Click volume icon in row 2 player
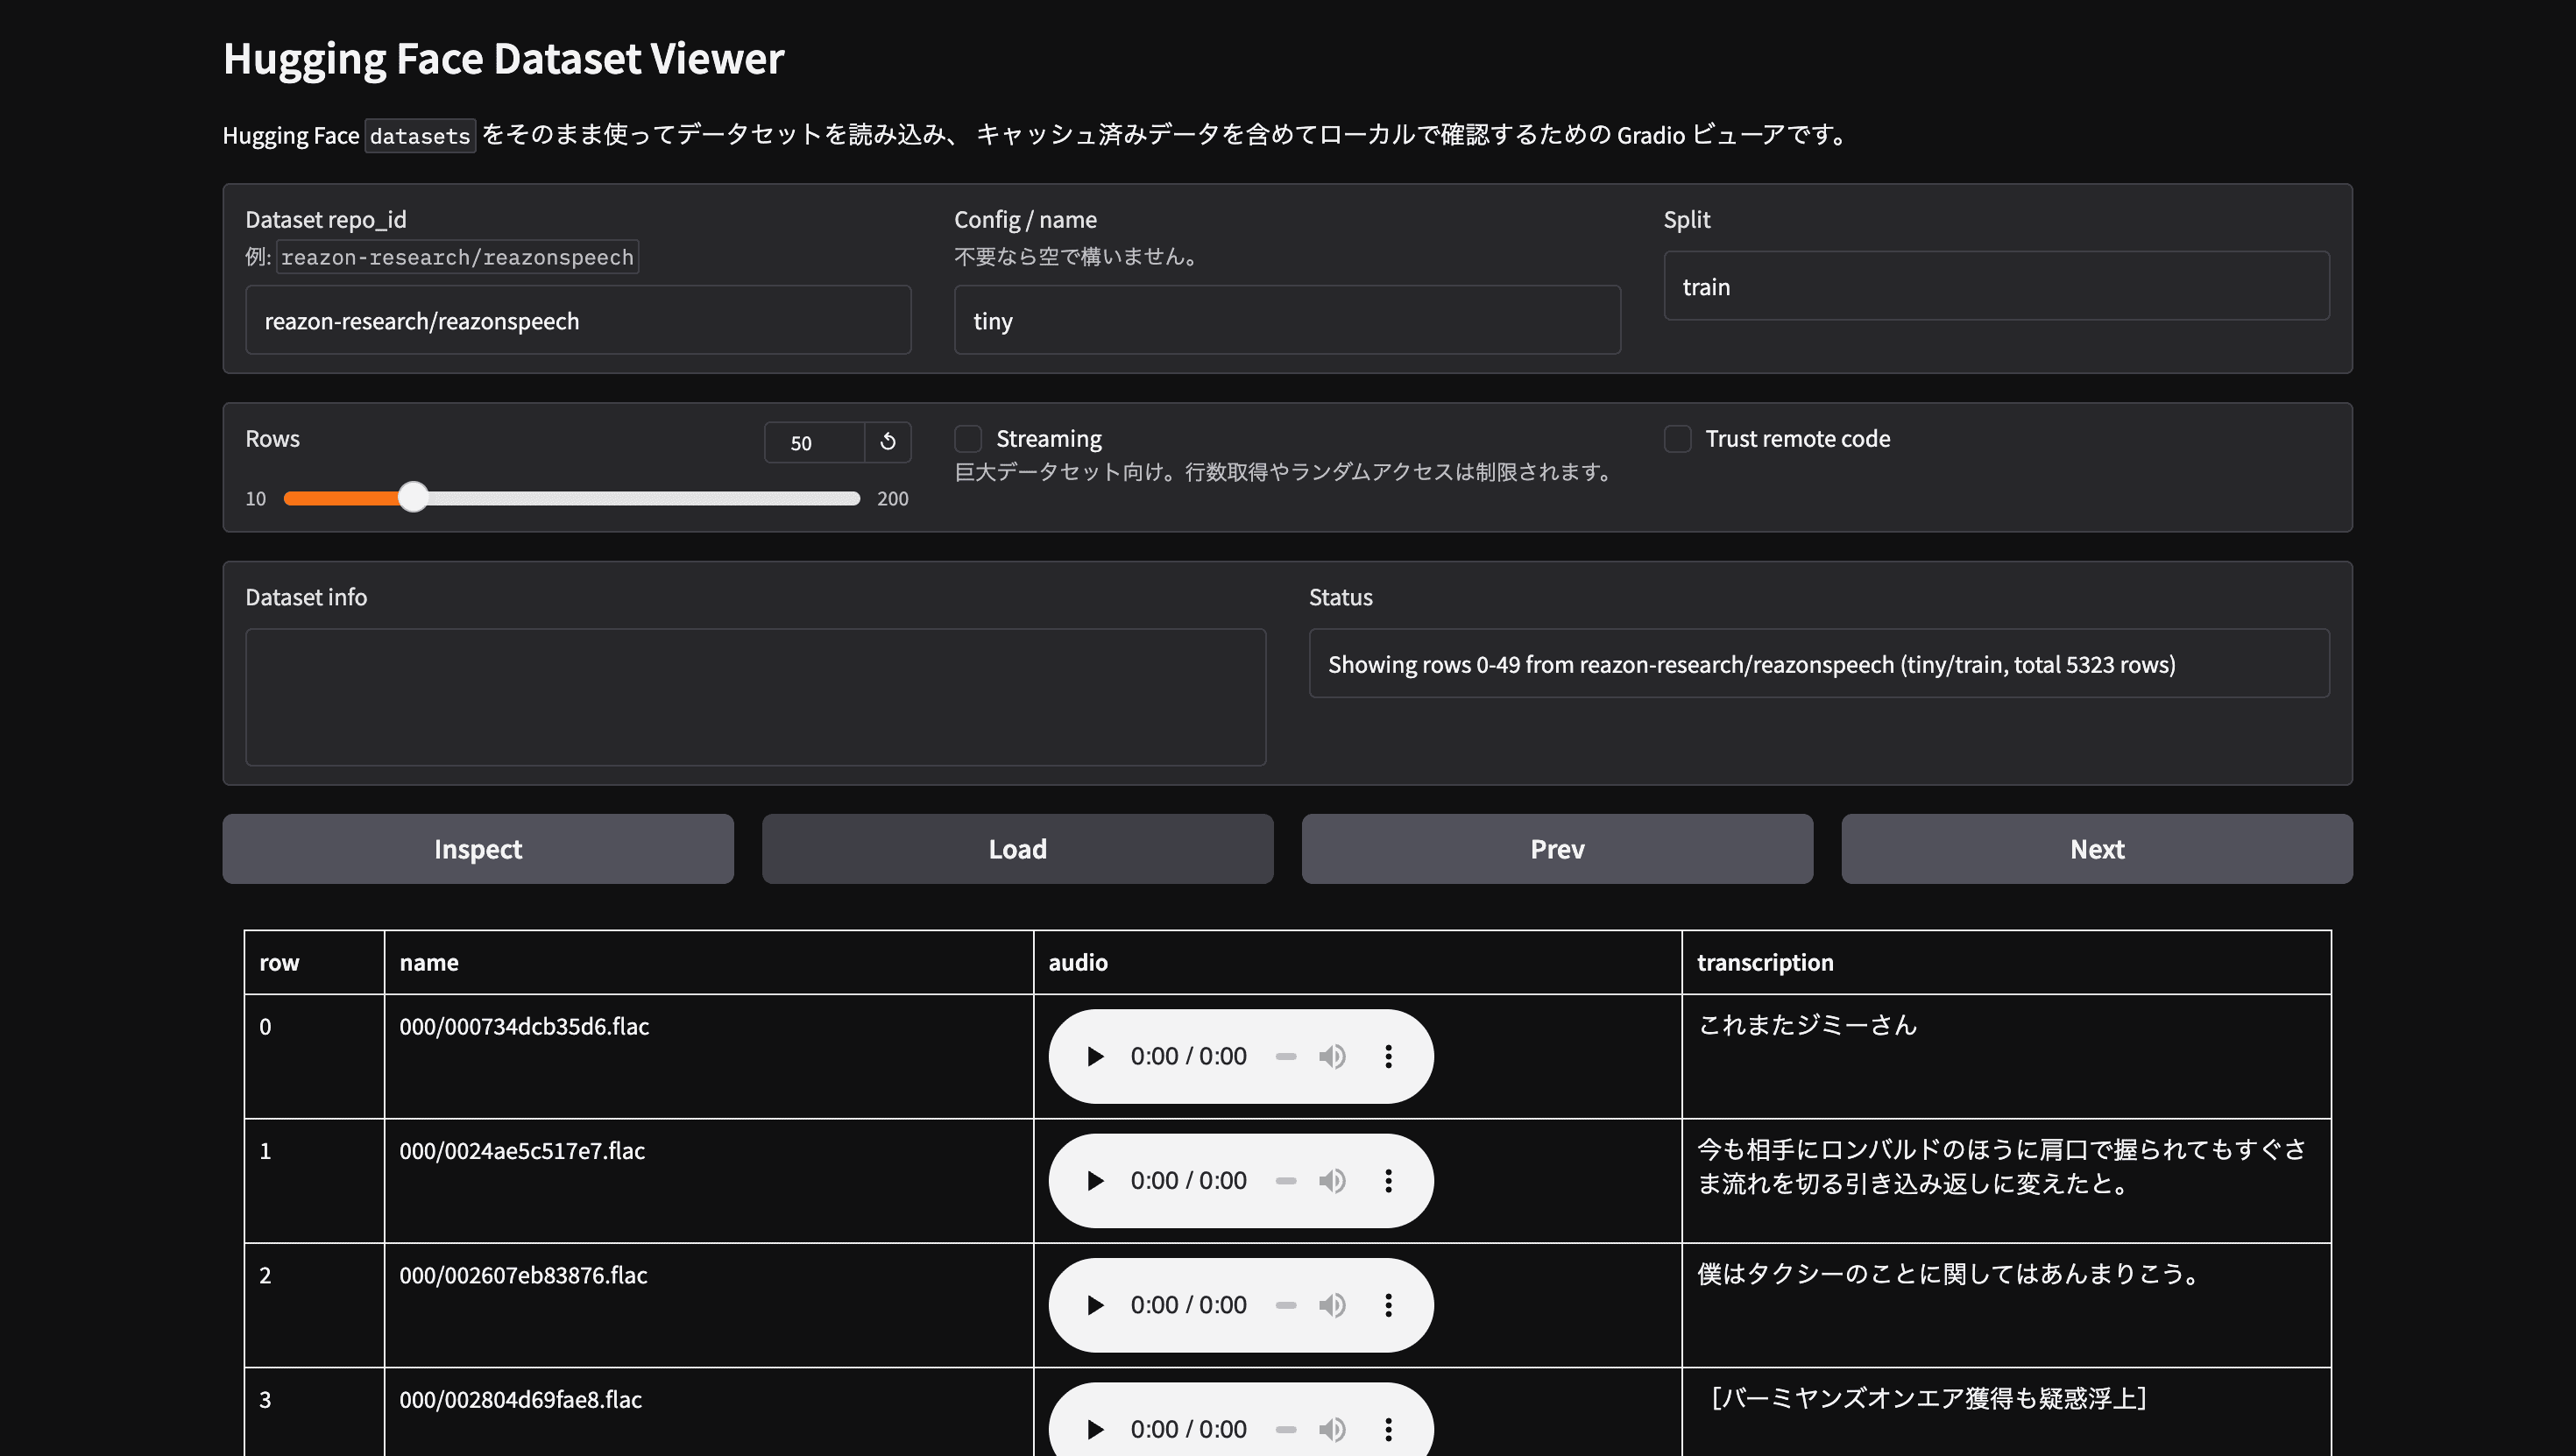Viewport: 2576px width, 1456px height. [x=1332, y=1305]
